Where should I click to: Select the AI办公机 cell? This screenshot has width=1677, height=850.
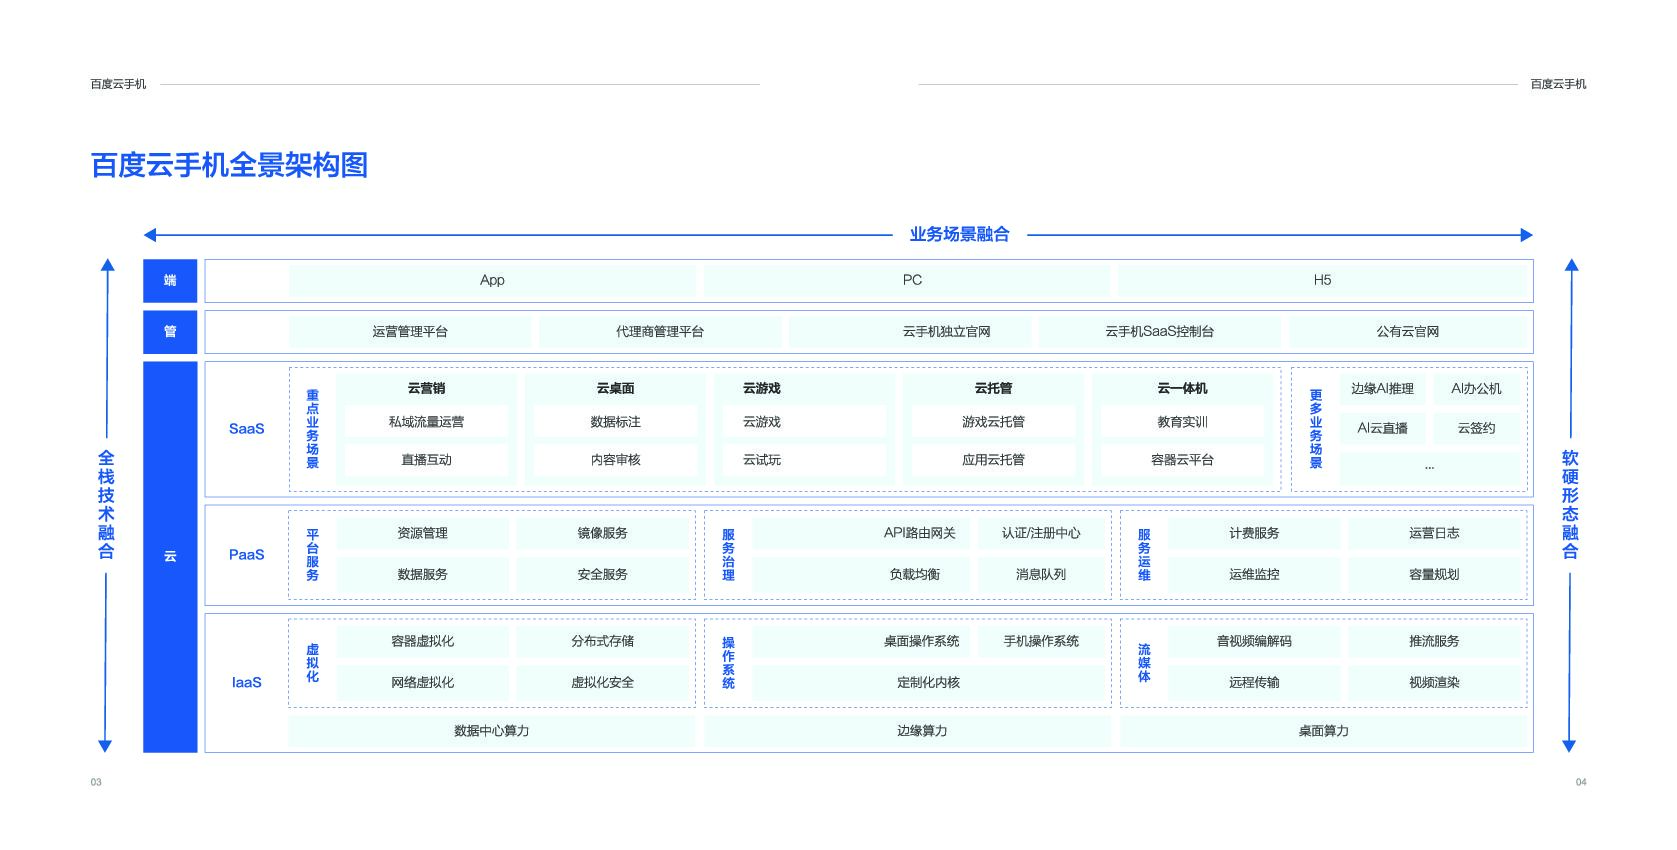(1476, 389)
